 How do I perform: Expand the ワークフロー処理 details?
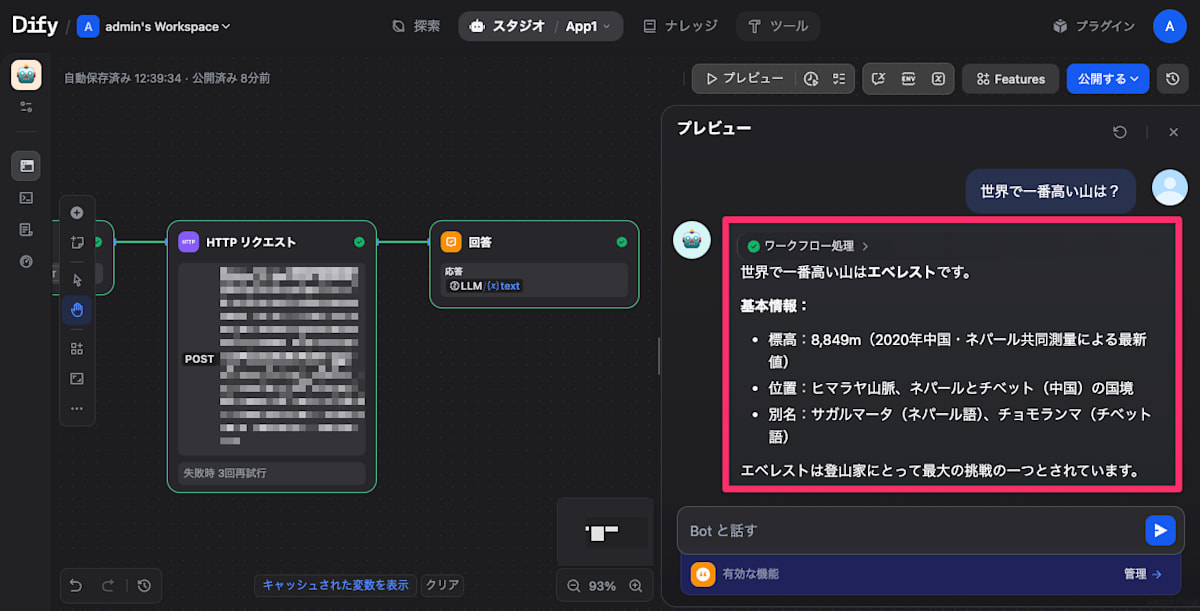pyautogui.click(x=808, y=246)
